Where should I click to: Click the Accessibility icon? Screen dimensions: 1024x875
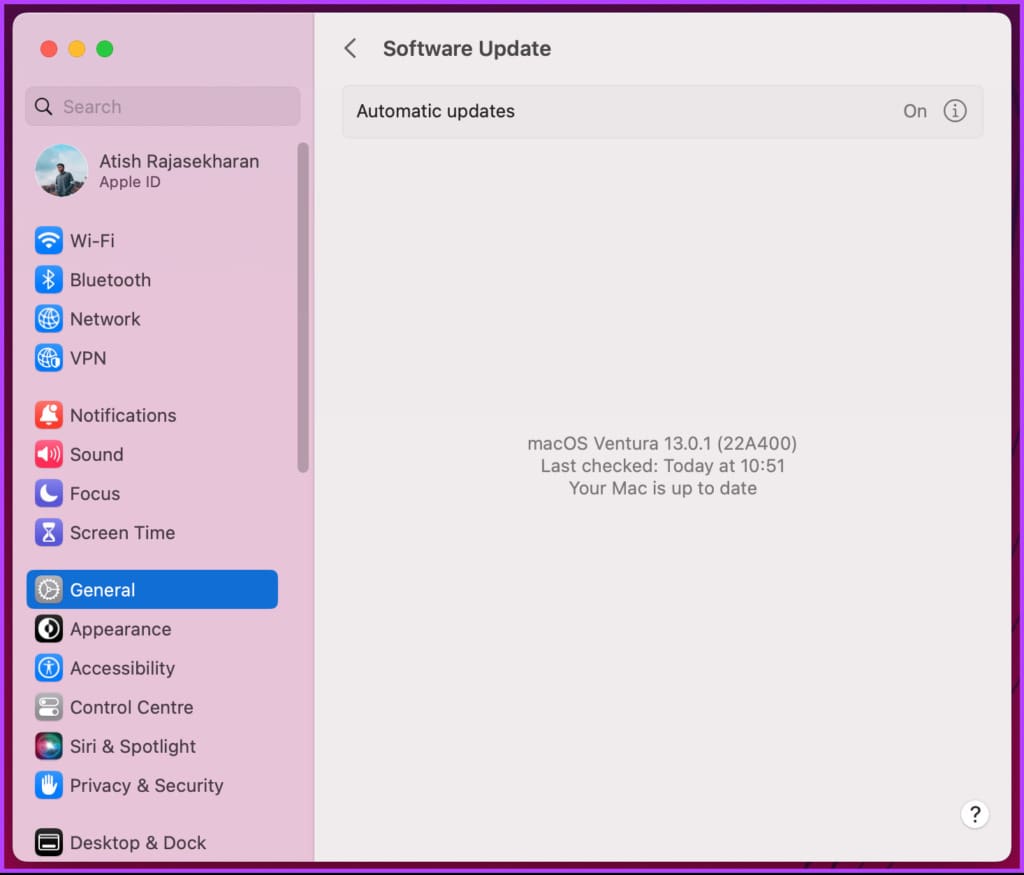click(48, 668)
